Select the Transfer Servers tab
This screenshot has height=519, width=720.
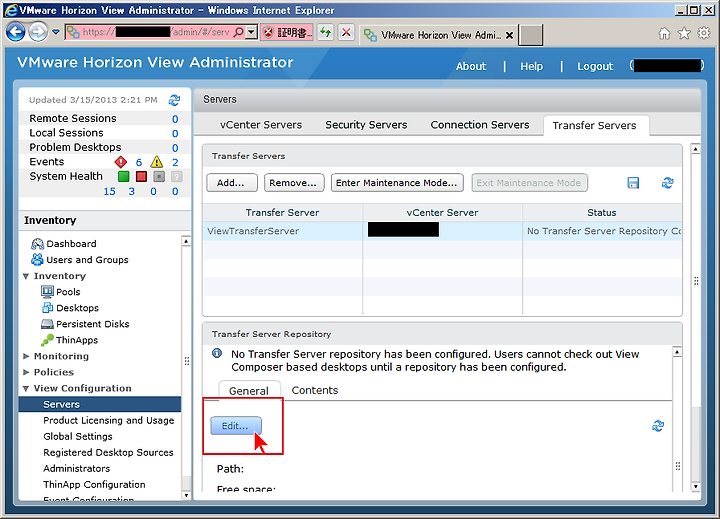(x=594, y=125)
